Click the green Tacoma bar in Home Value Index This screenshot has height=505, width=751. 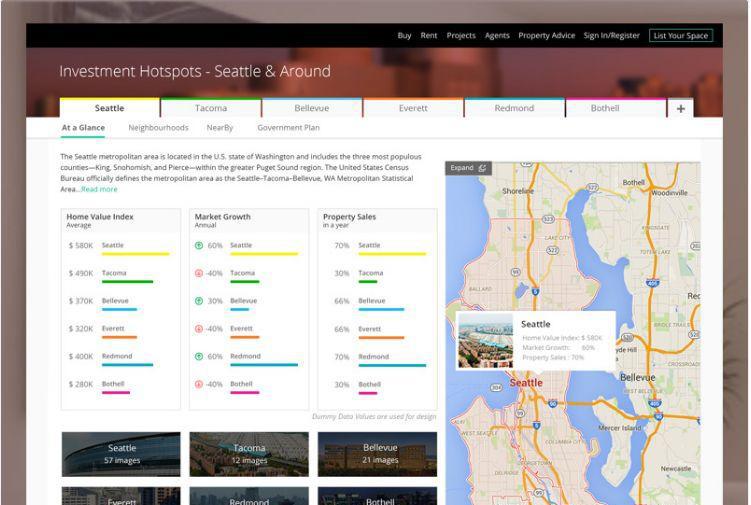coord(127,282)
